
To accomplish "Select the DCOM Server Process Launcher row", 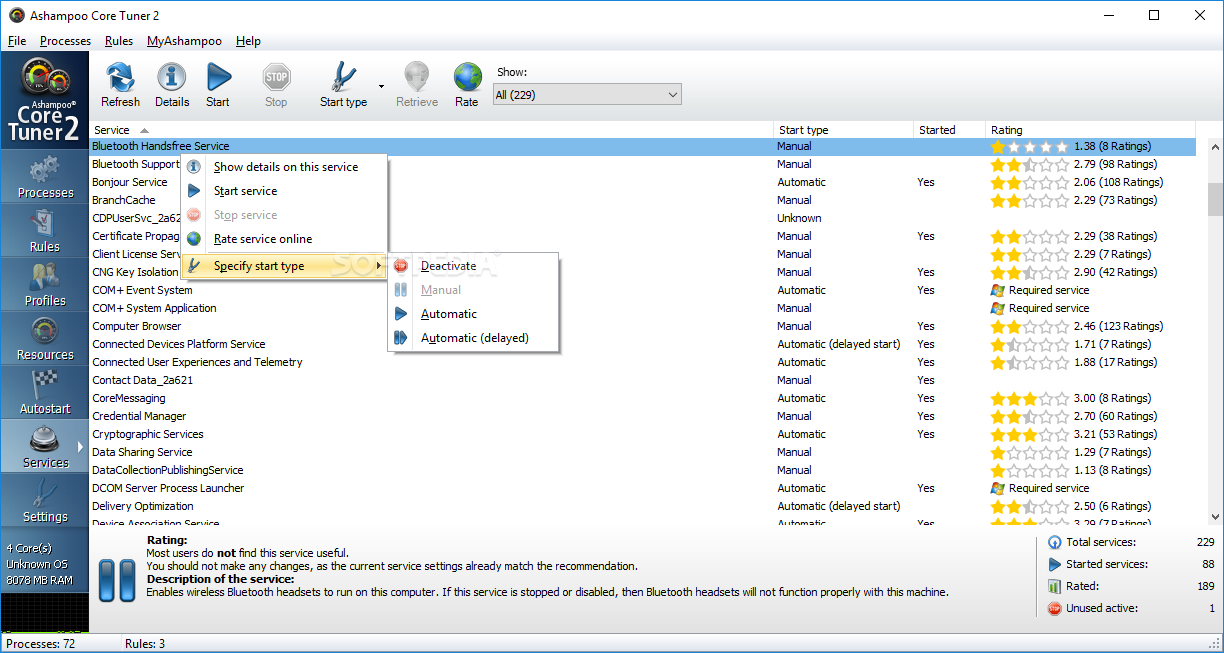I will click(x=643, y=488).
